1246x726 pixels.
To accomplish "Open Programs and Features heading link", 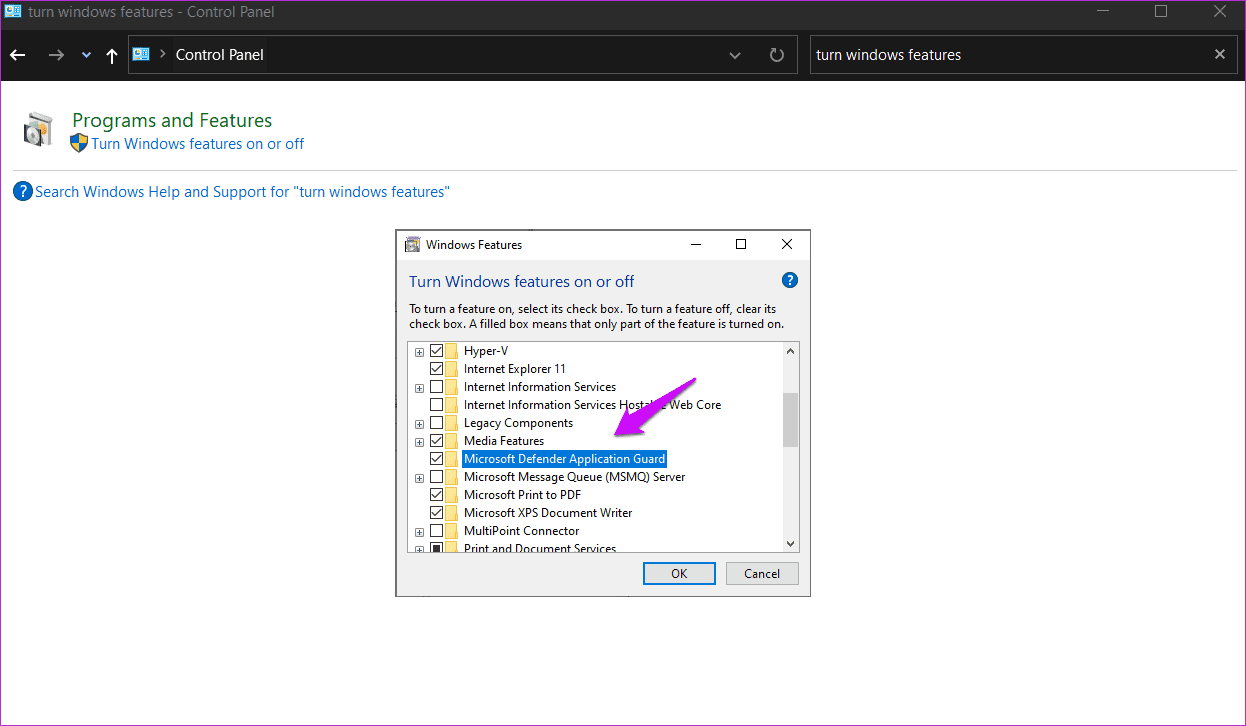I will 172,120.
